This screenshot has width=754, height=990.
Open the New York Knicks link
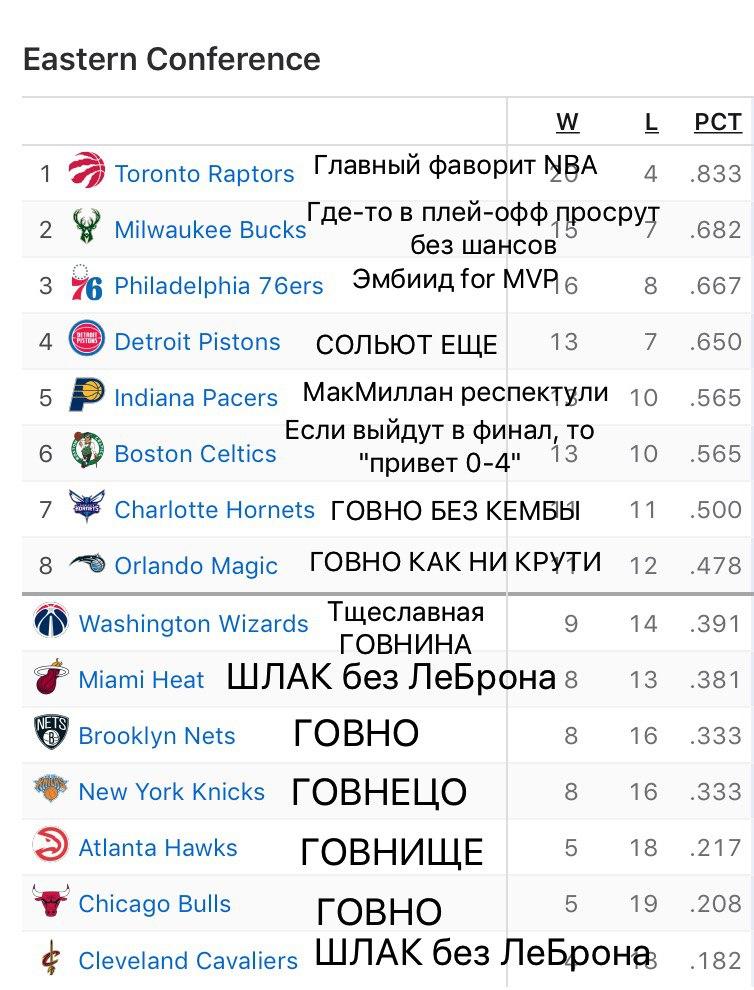(172, 792)
